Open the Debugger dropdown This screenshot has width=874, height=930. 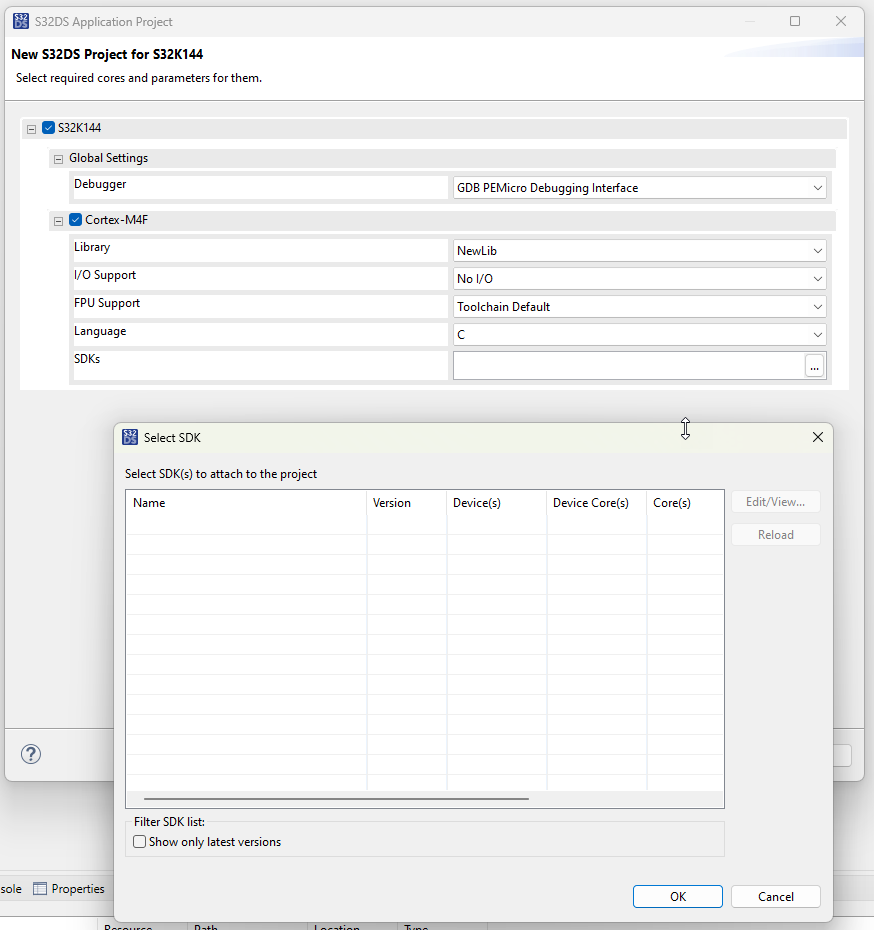coord(818,187)
